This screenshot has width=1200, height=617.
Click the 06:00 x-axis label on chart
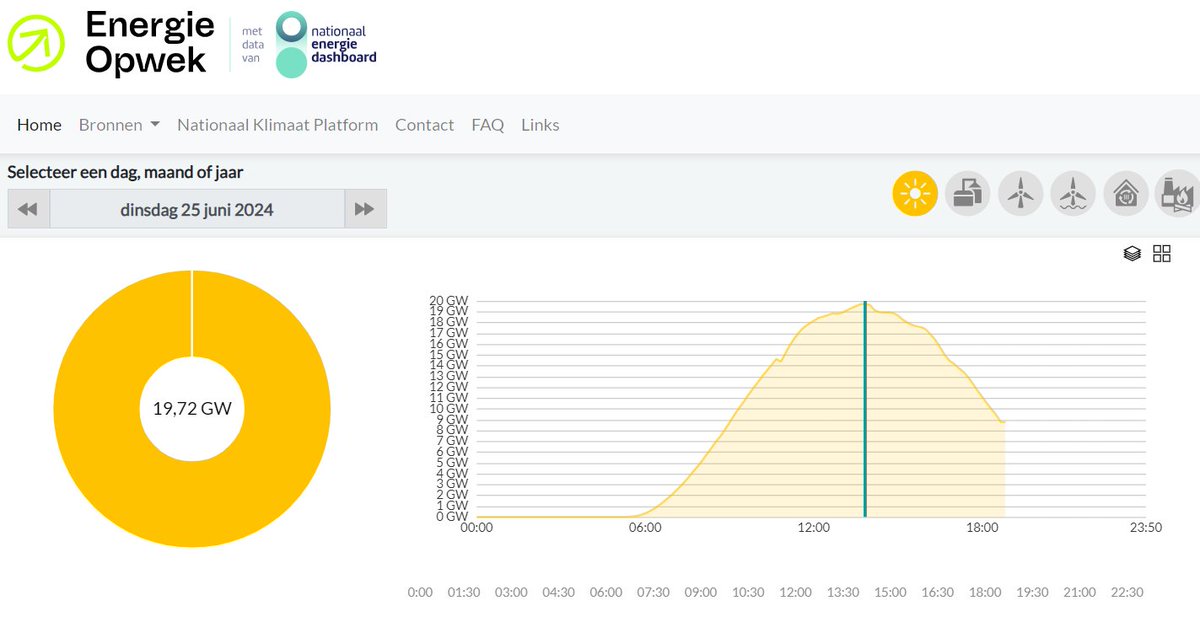[645, 528]
